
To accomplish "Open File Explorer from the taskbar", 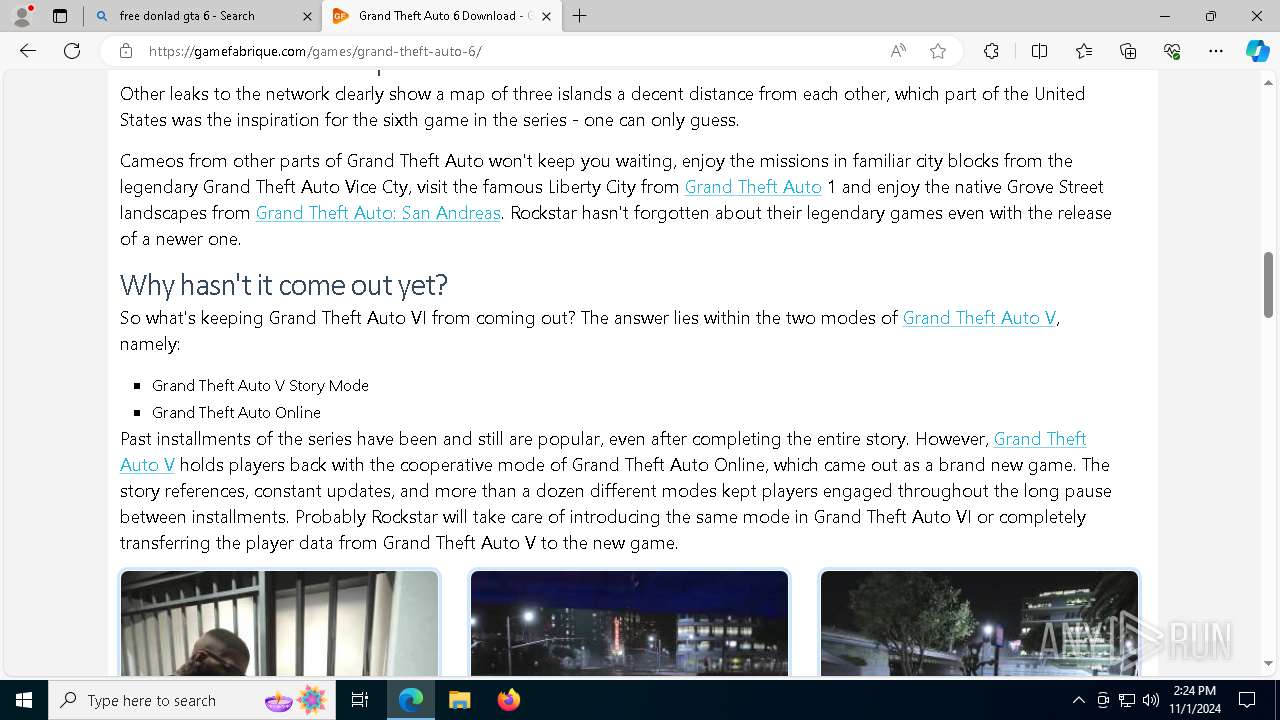I will tap(459, 700).
